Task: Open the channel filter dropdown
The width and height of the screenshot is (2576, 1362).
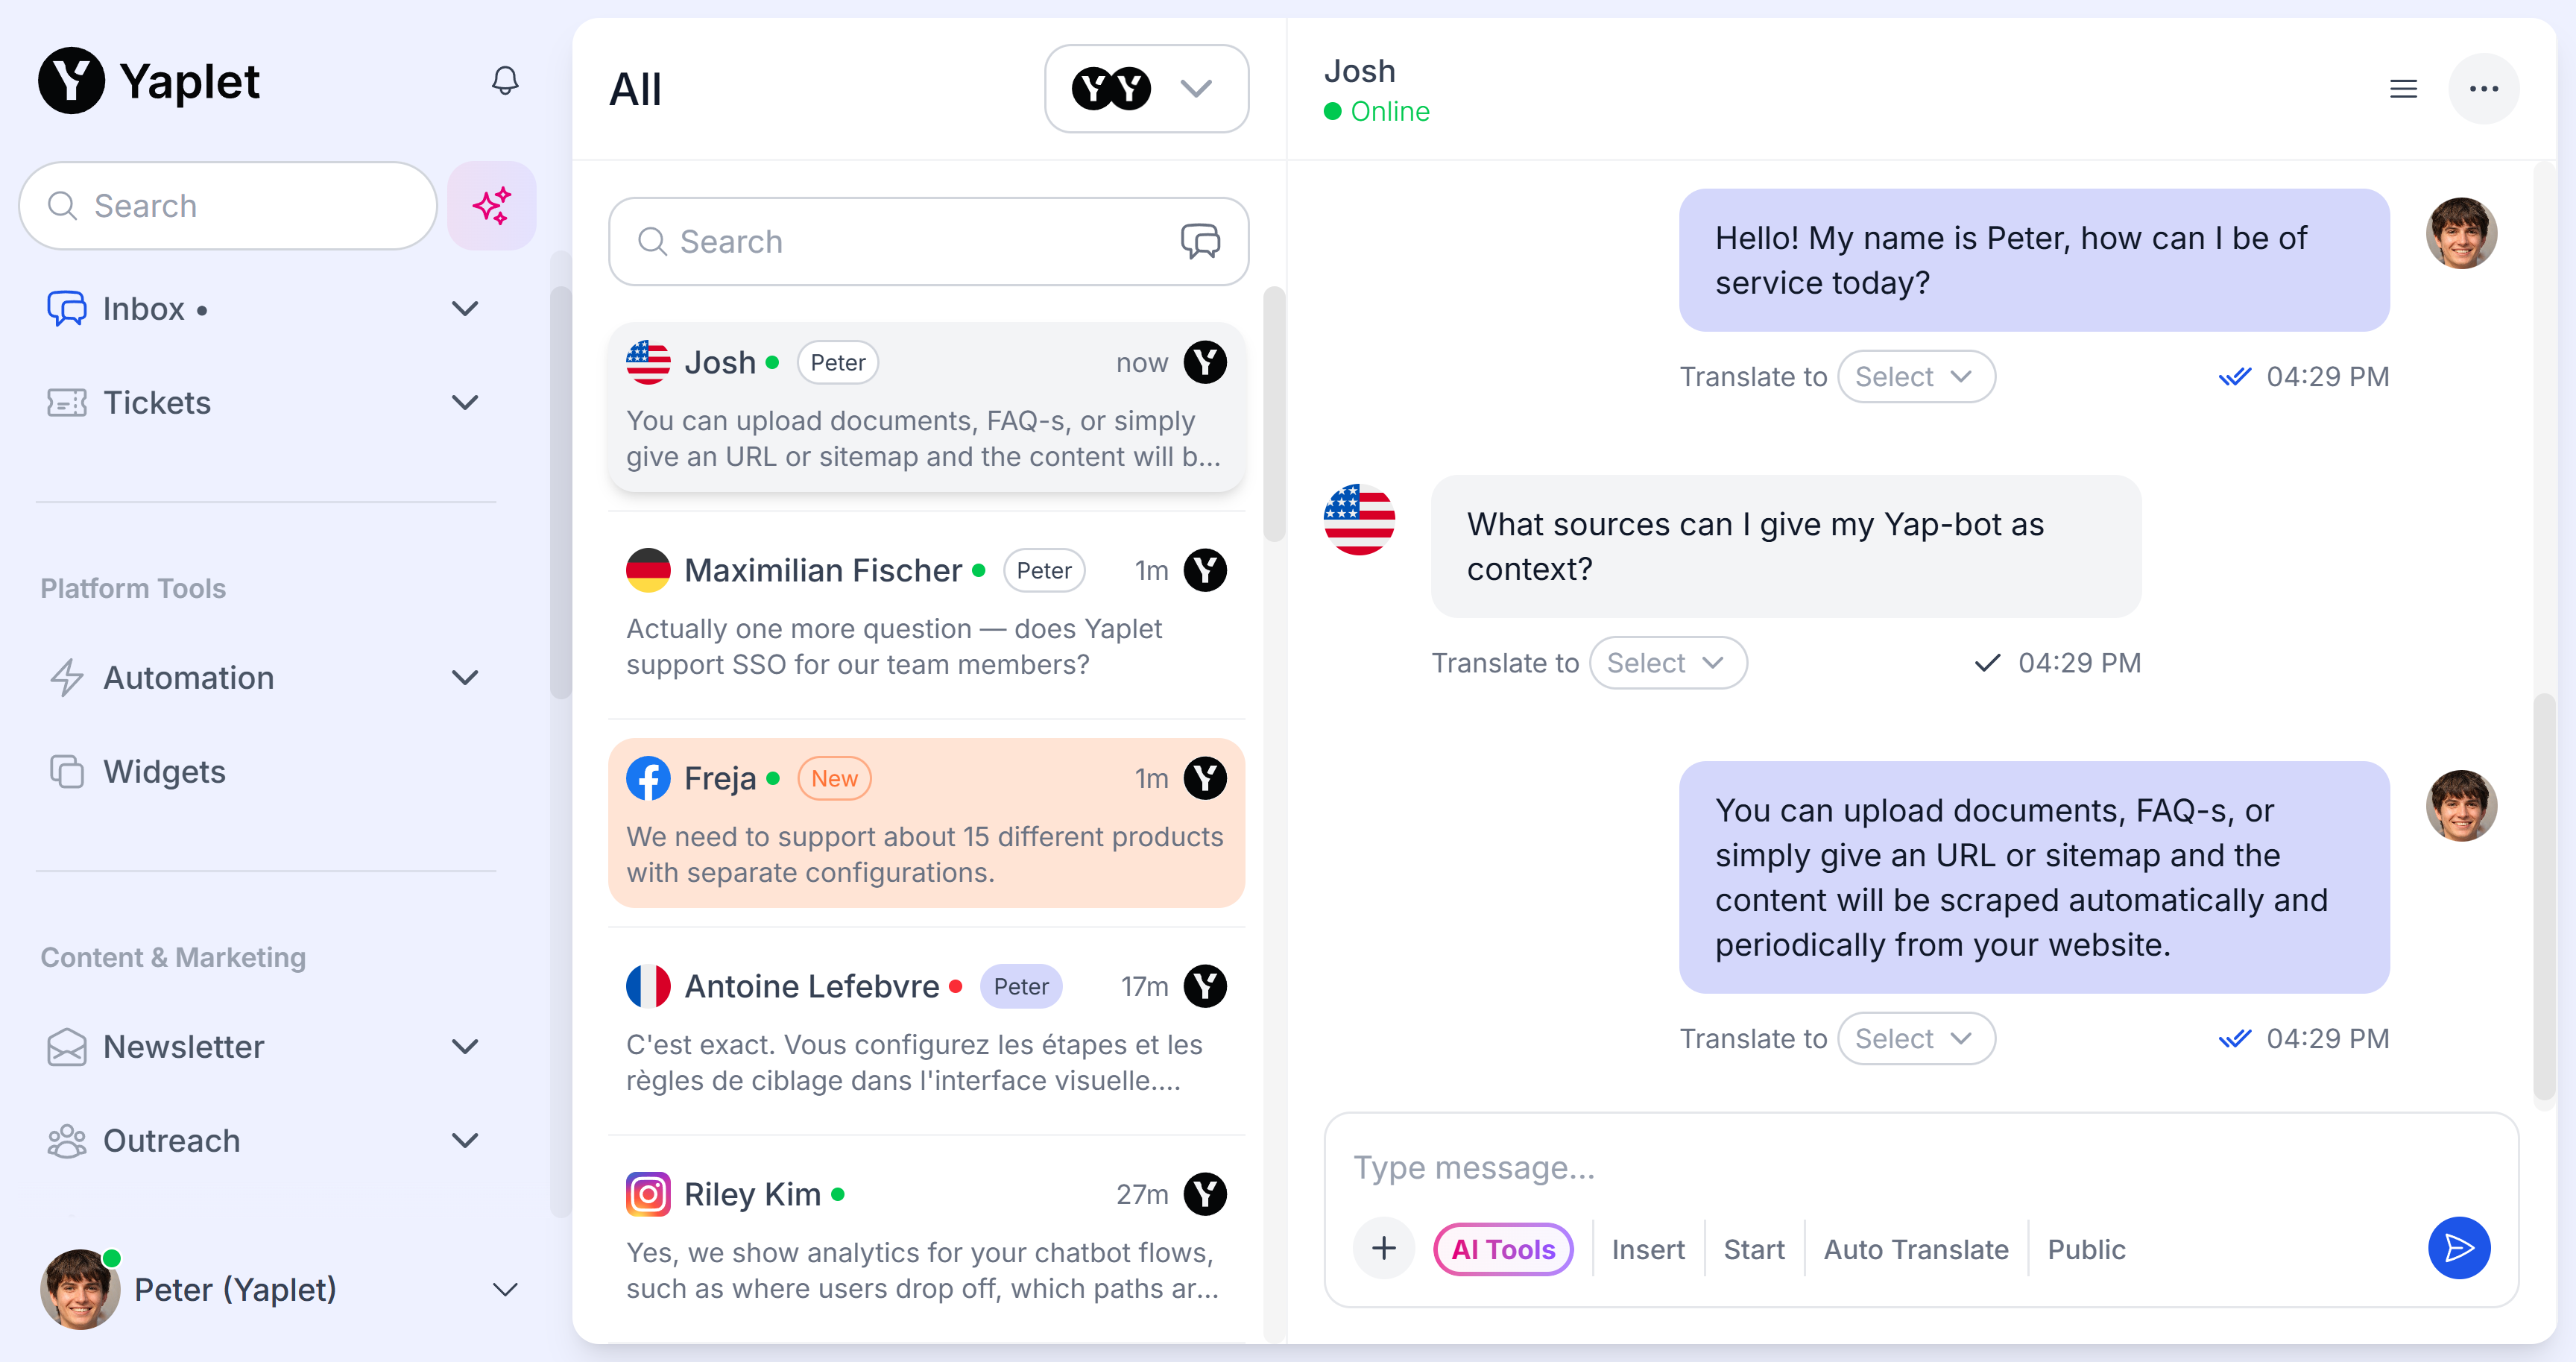Action: tap(1146, 88)
